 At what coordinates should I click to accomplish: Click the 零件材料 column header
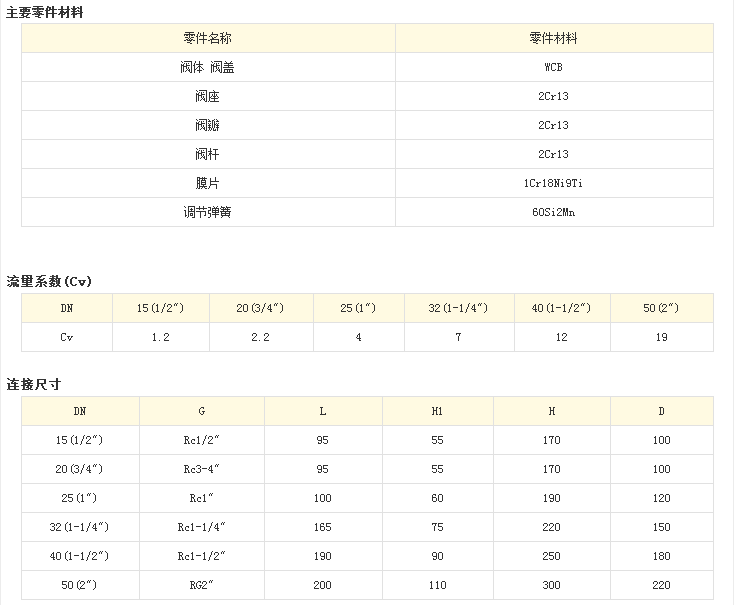[x=554, y=38]
